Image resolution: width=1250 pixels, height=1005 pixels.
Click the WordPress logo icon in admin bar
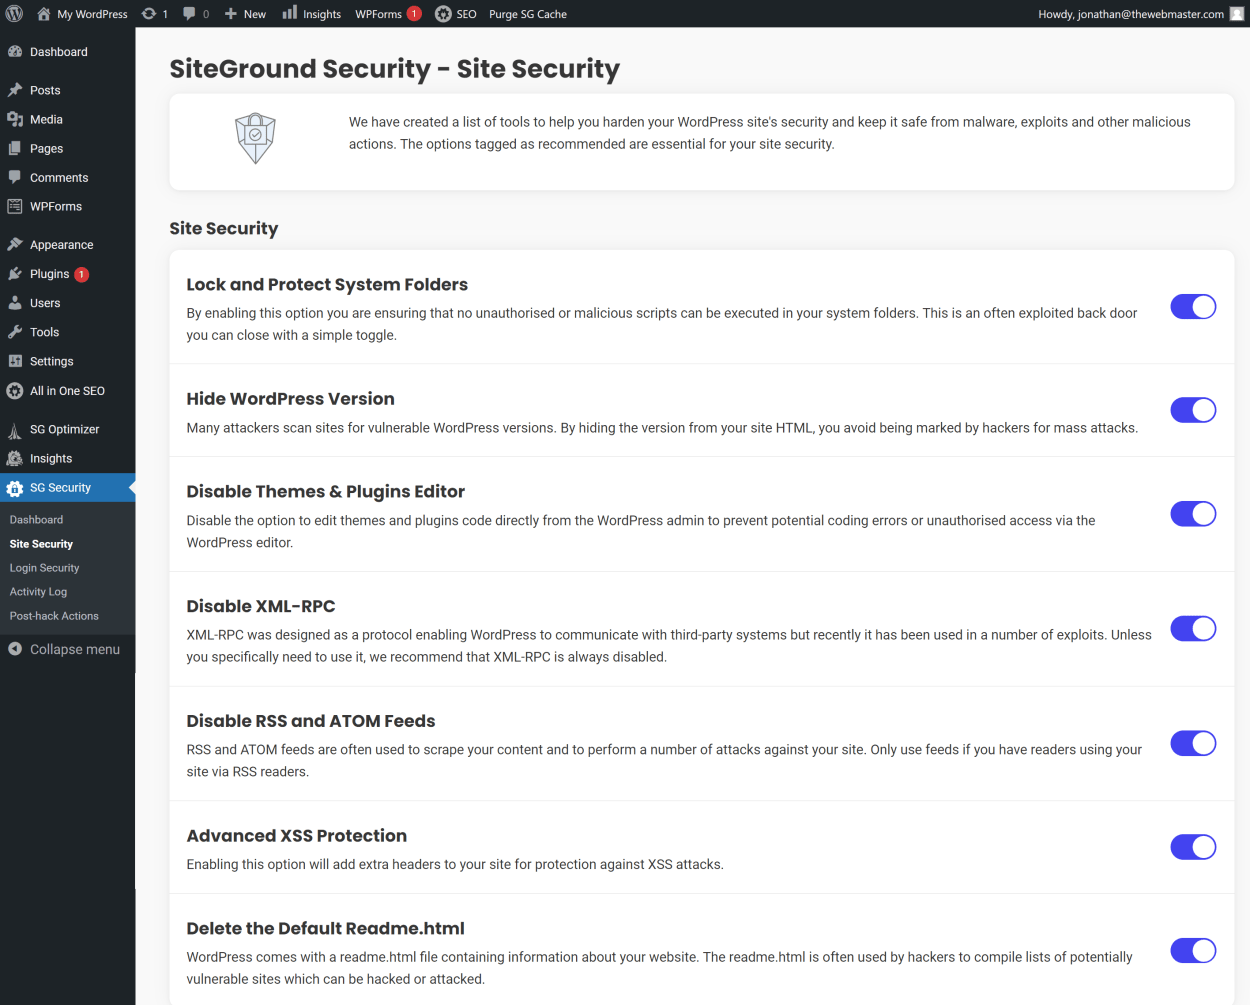pyautogui.click(x=14, y=14)
